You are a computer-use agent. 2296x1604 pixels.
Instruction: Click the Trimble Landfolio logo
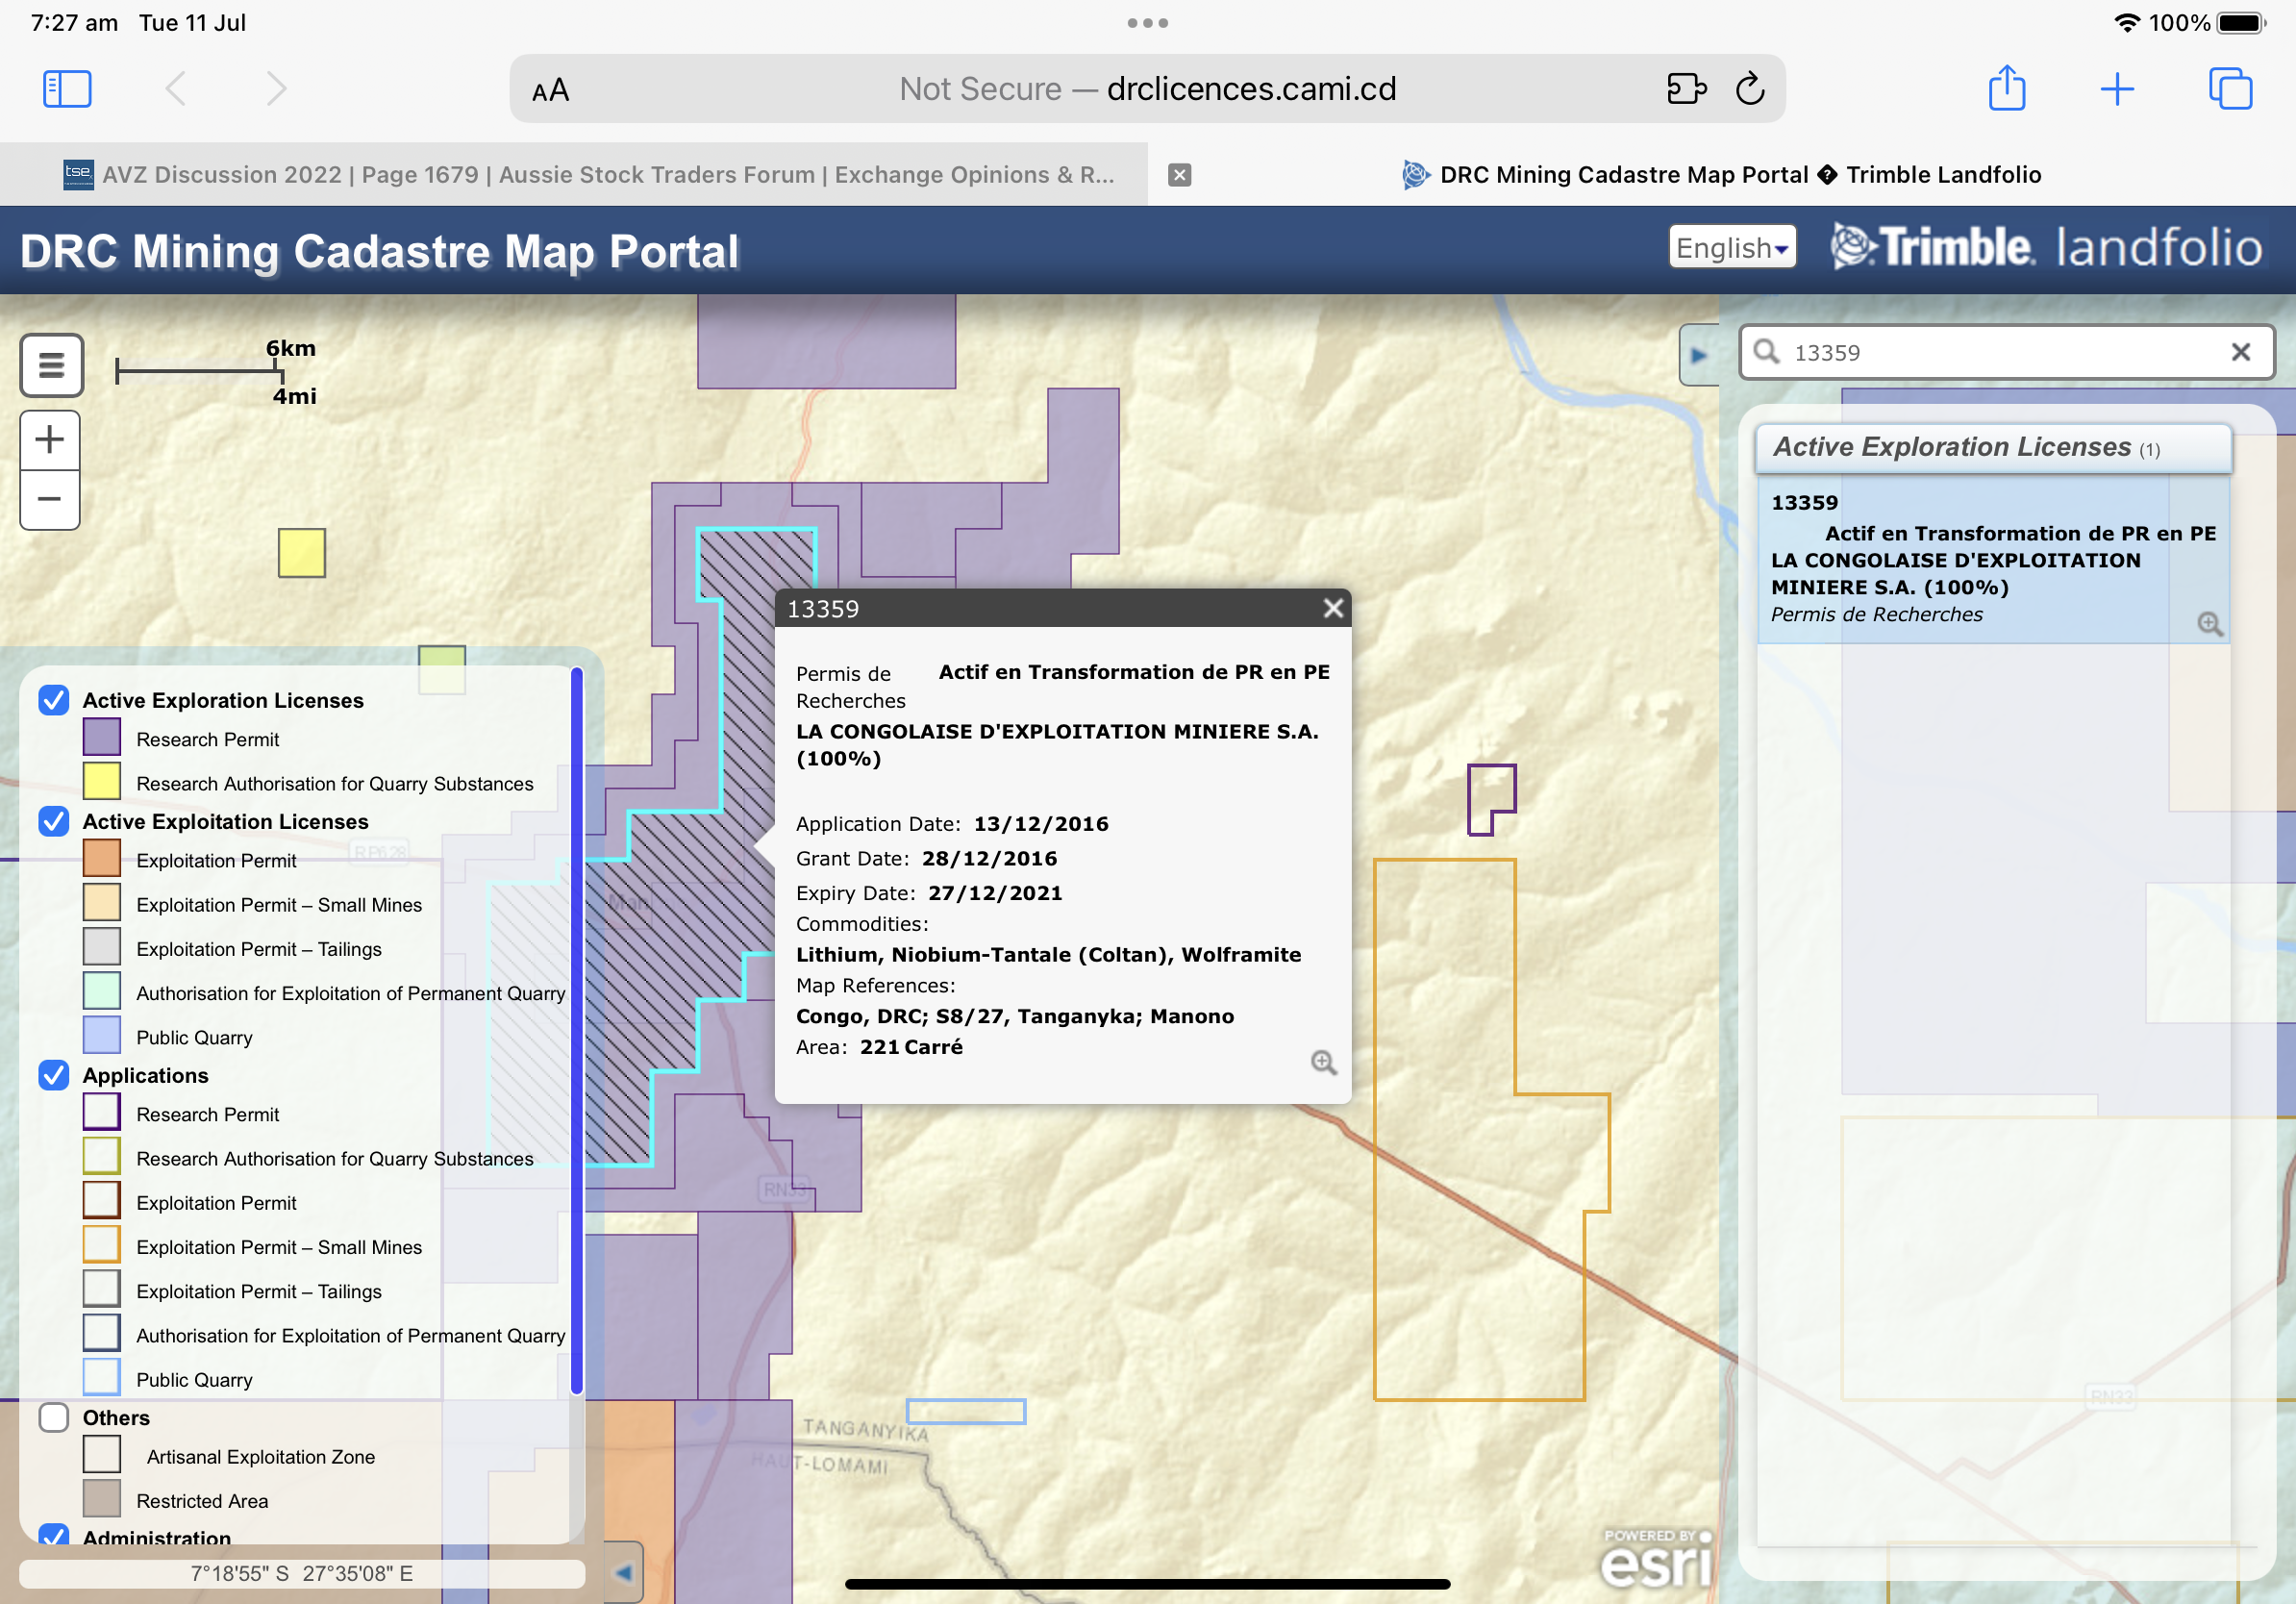coord(2047,247)
